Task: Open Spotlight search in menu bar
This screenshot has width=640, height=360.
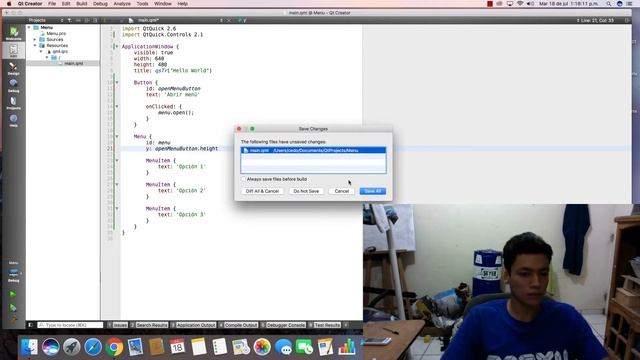Action: tap(609, 4)
